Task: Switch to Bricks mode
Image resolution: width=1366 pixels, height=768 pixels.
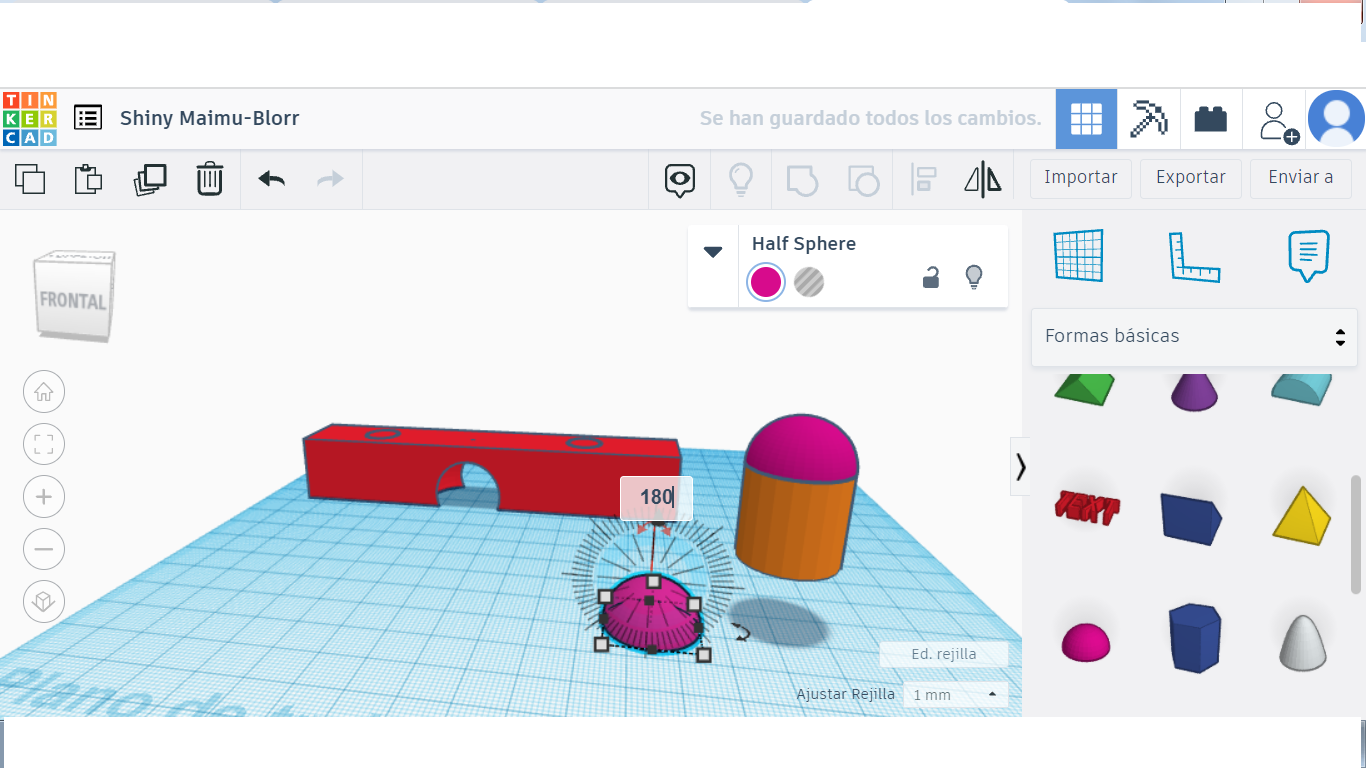Action: [x=1211, y=119]
